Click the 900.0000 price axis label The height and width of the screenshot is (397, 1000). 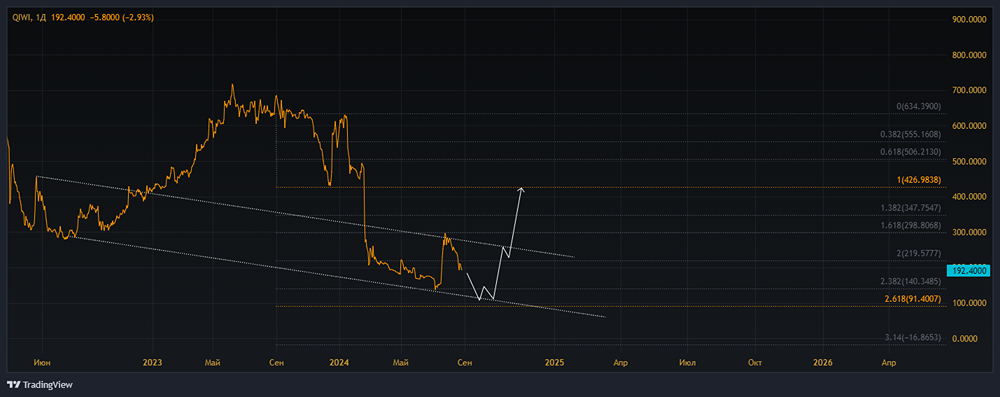970,20
